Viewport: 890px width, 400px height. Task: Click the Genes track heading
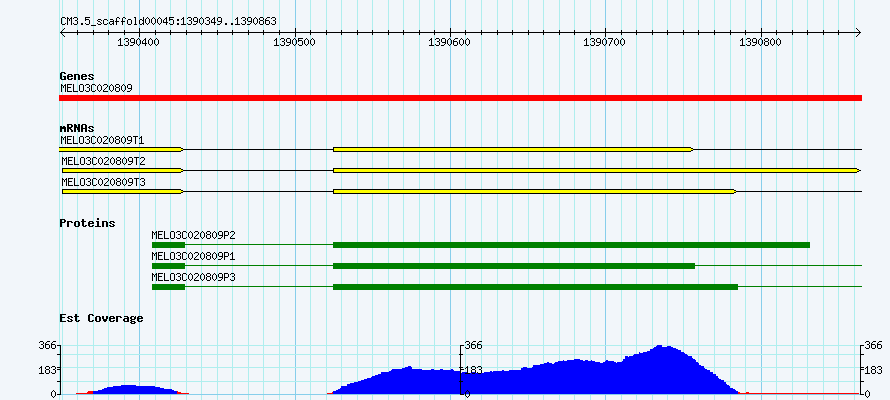click(x=77, y=76)
